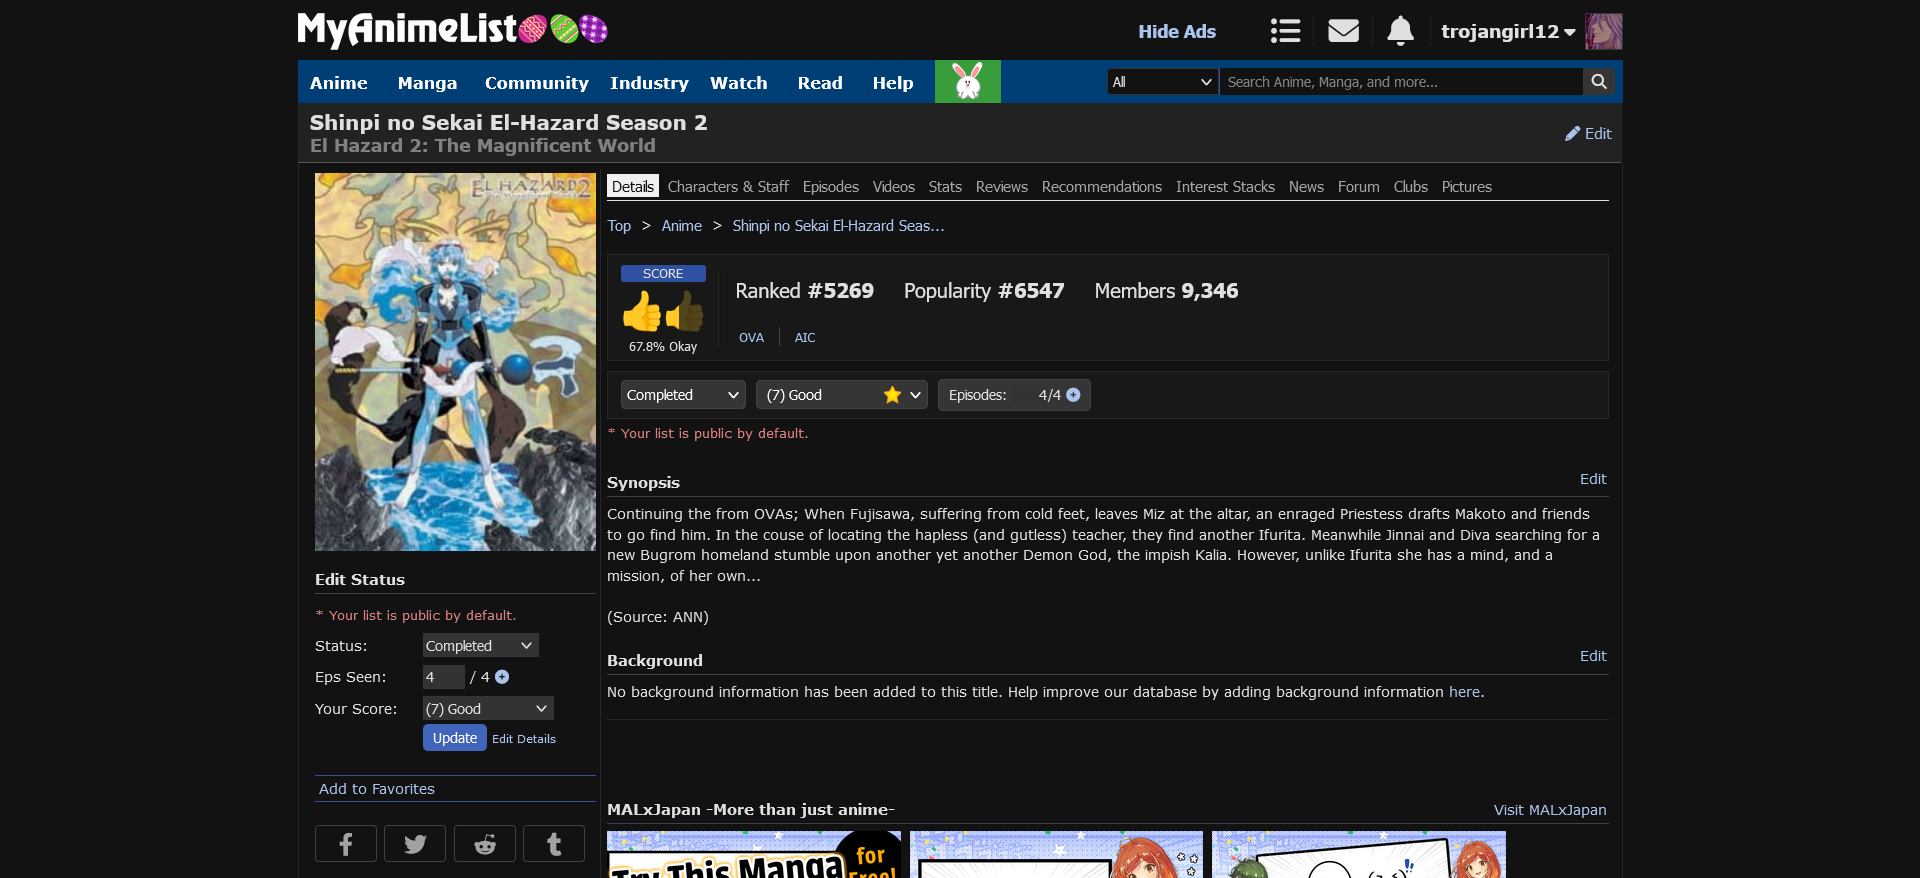The height and width of the screenshot is (878, 1920).
Task: Click the 'here' background information link
Action: (1464, 692)
